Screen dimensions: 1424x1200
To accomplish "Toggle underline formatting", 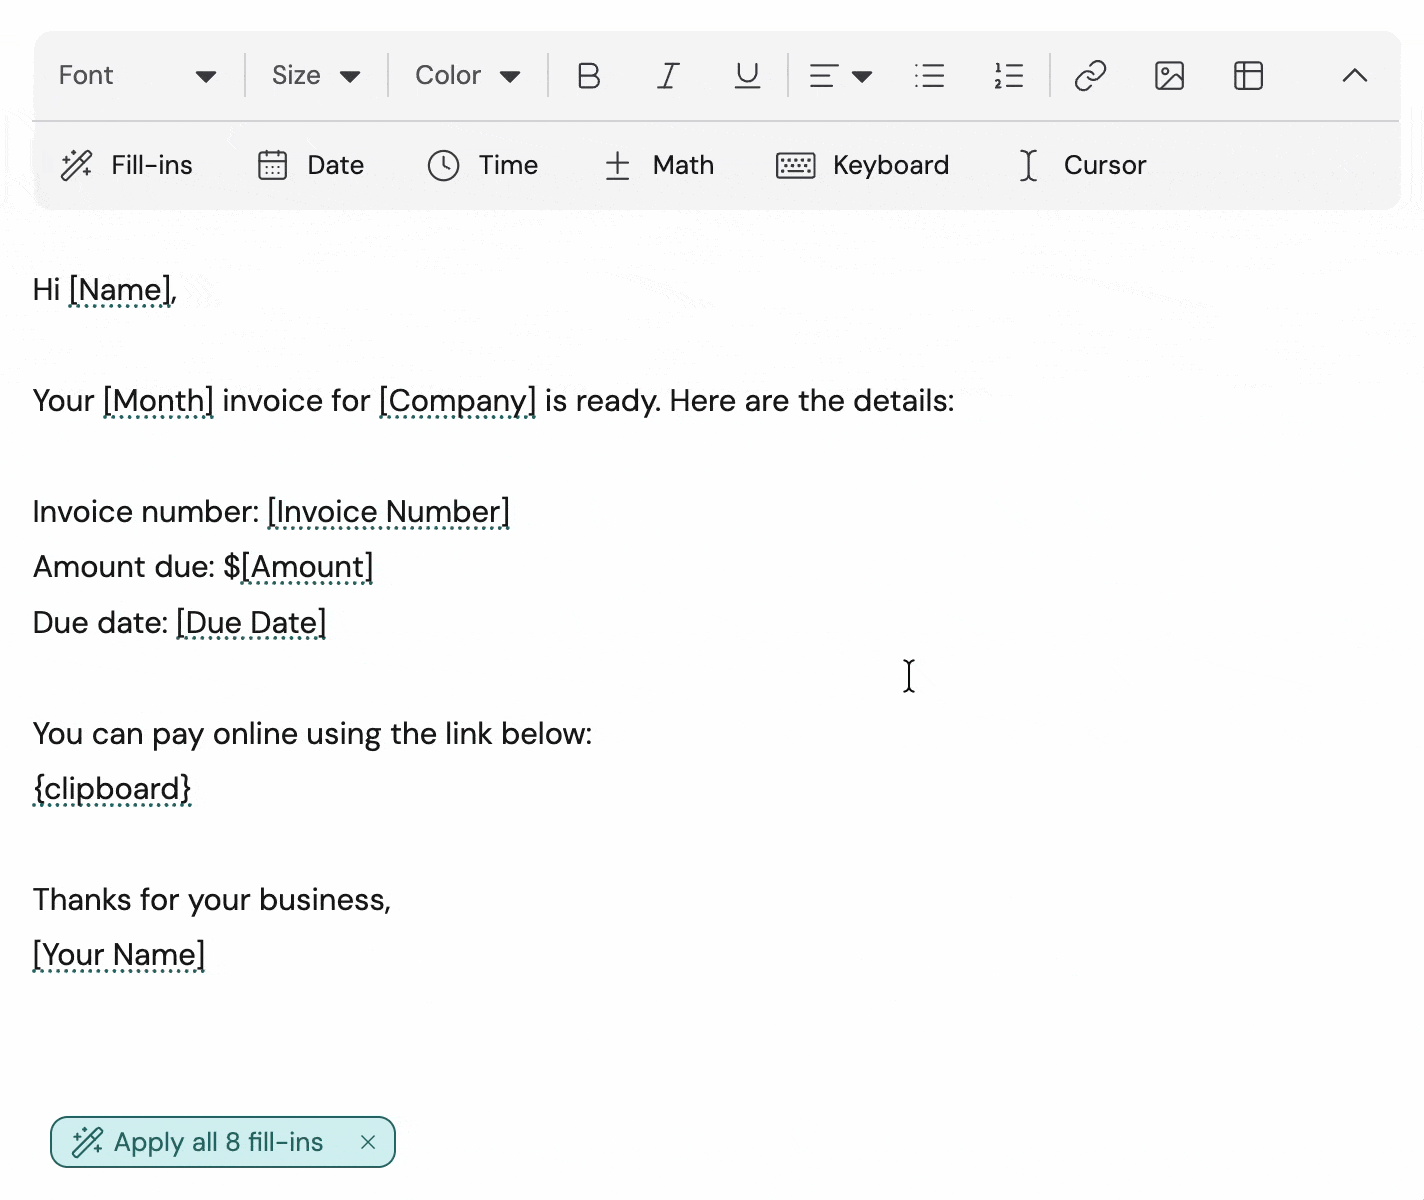I will point(747,76).
